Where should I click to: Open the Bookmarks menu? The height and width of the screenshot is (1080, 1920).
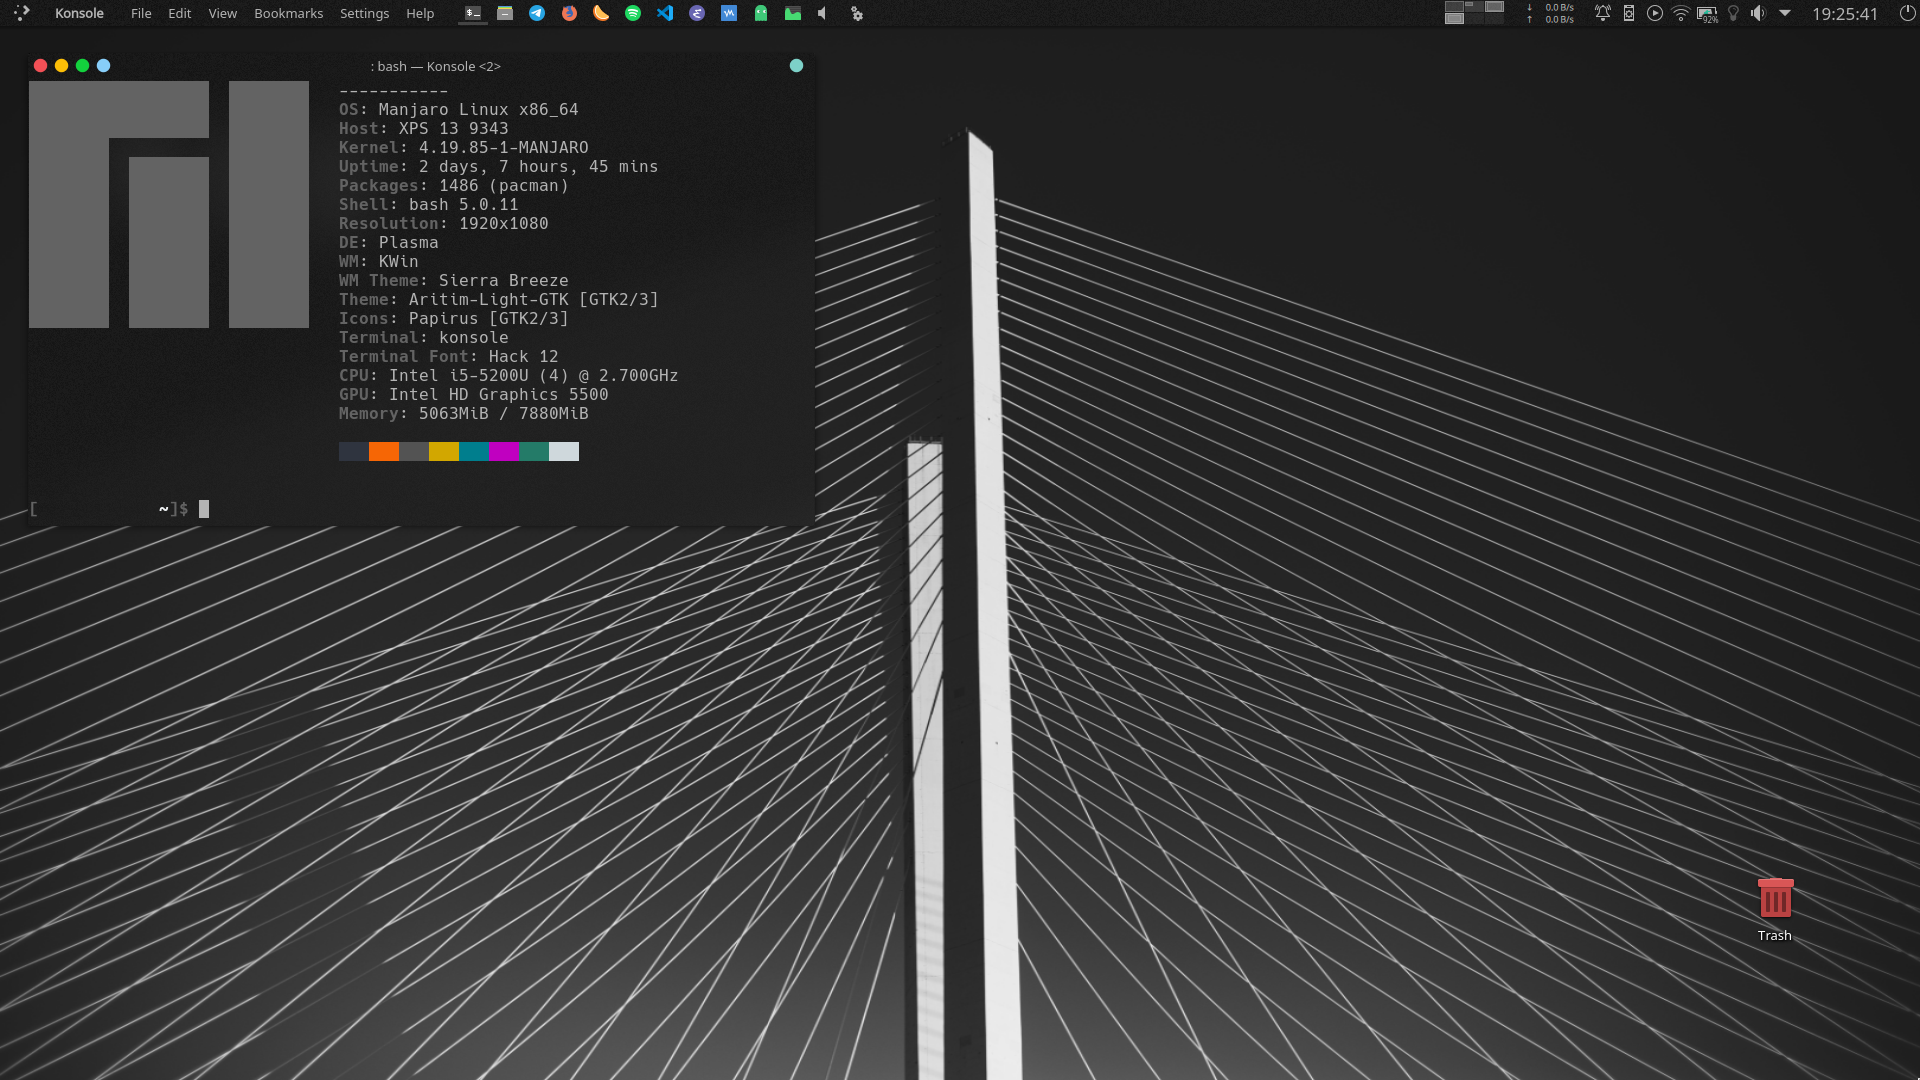(289, 13)
